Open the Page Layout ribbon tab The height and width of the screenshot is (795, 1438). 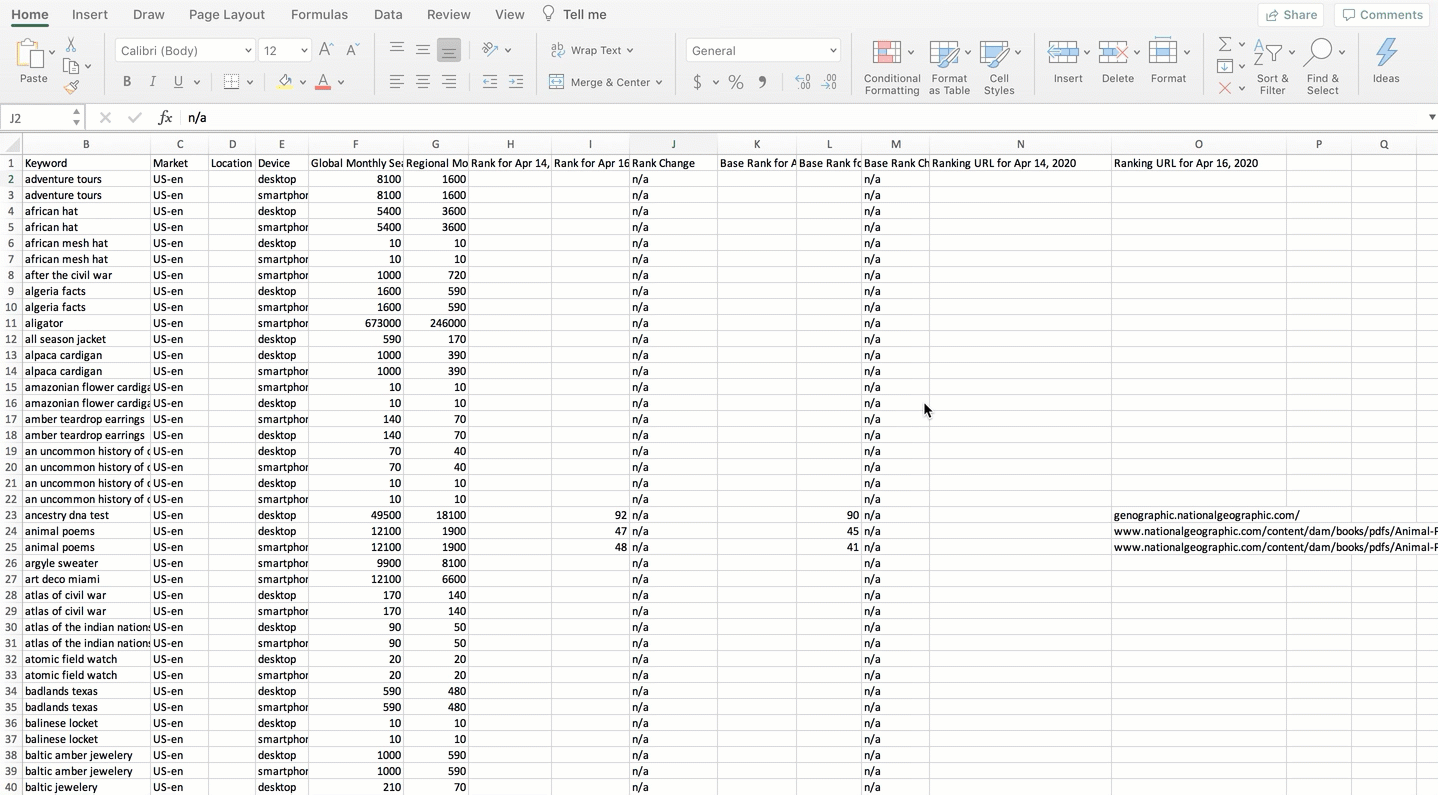click(x=226, y=15)
